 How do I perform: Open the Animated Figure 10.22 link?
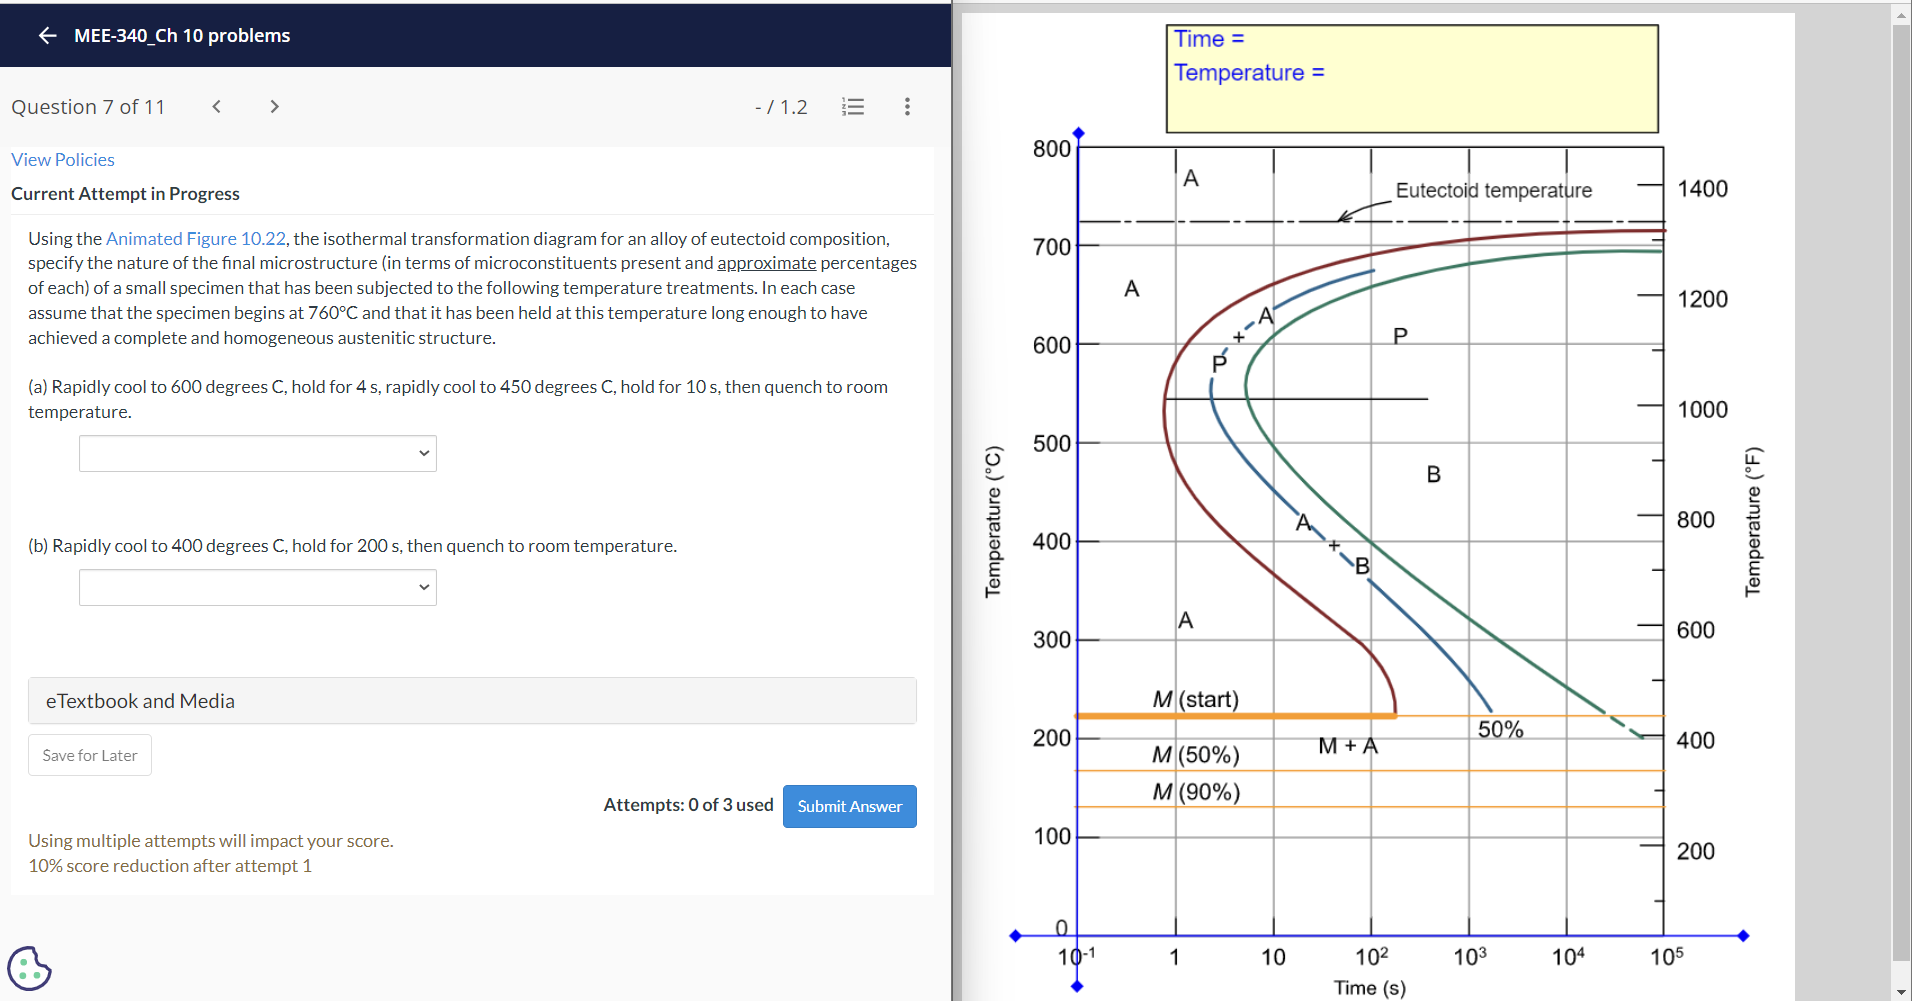[195, 238]
